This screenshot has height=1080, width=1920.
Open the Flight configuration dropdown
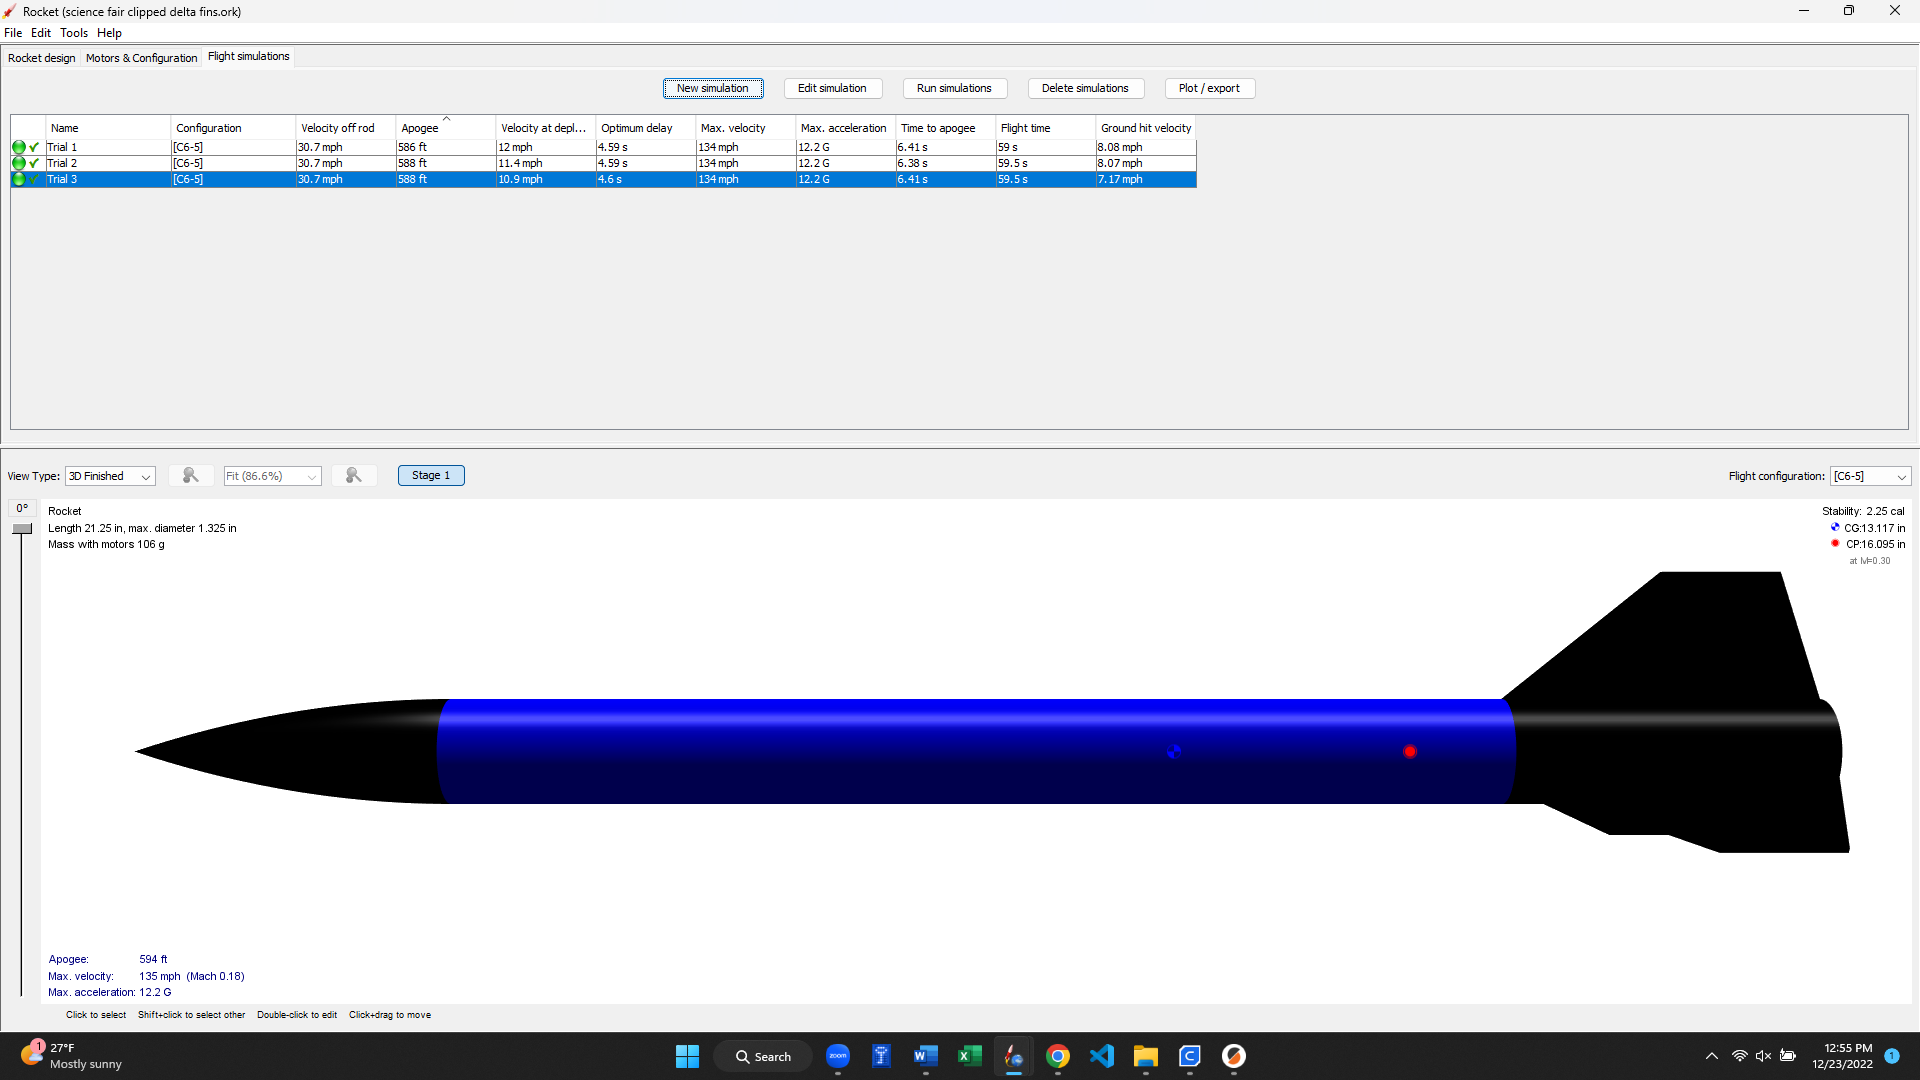click(x=1870, y=476)
